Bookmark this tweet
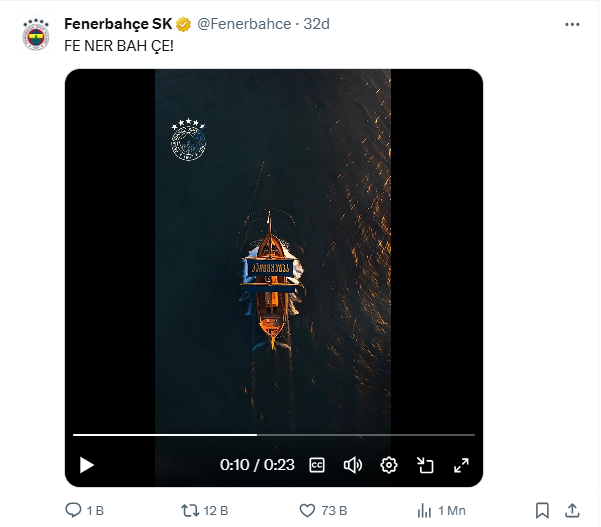The image size is (601, 527). (541, 510)
